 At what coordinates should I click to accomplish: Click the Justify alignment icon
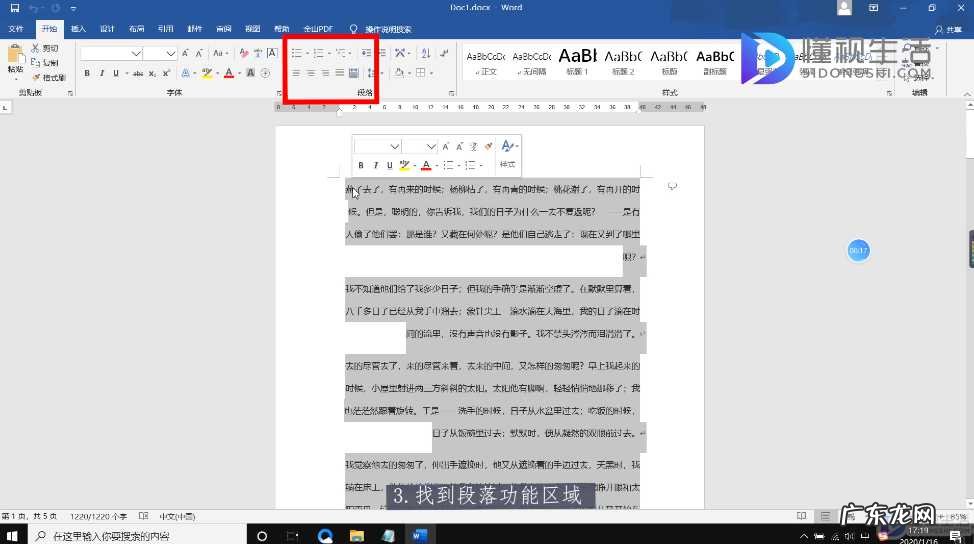[x=339, y=73]
